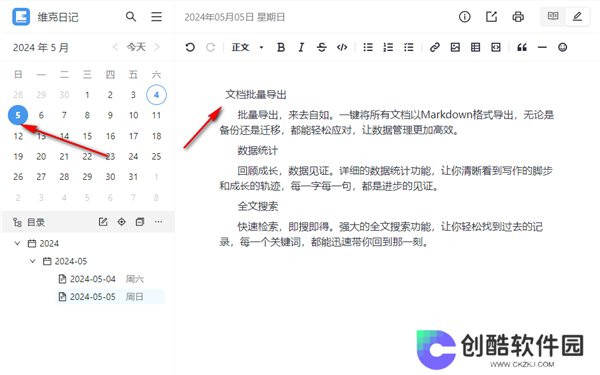Click the export document icon
This screenshot has width=600, height=375.
click(x=491, y=17)
